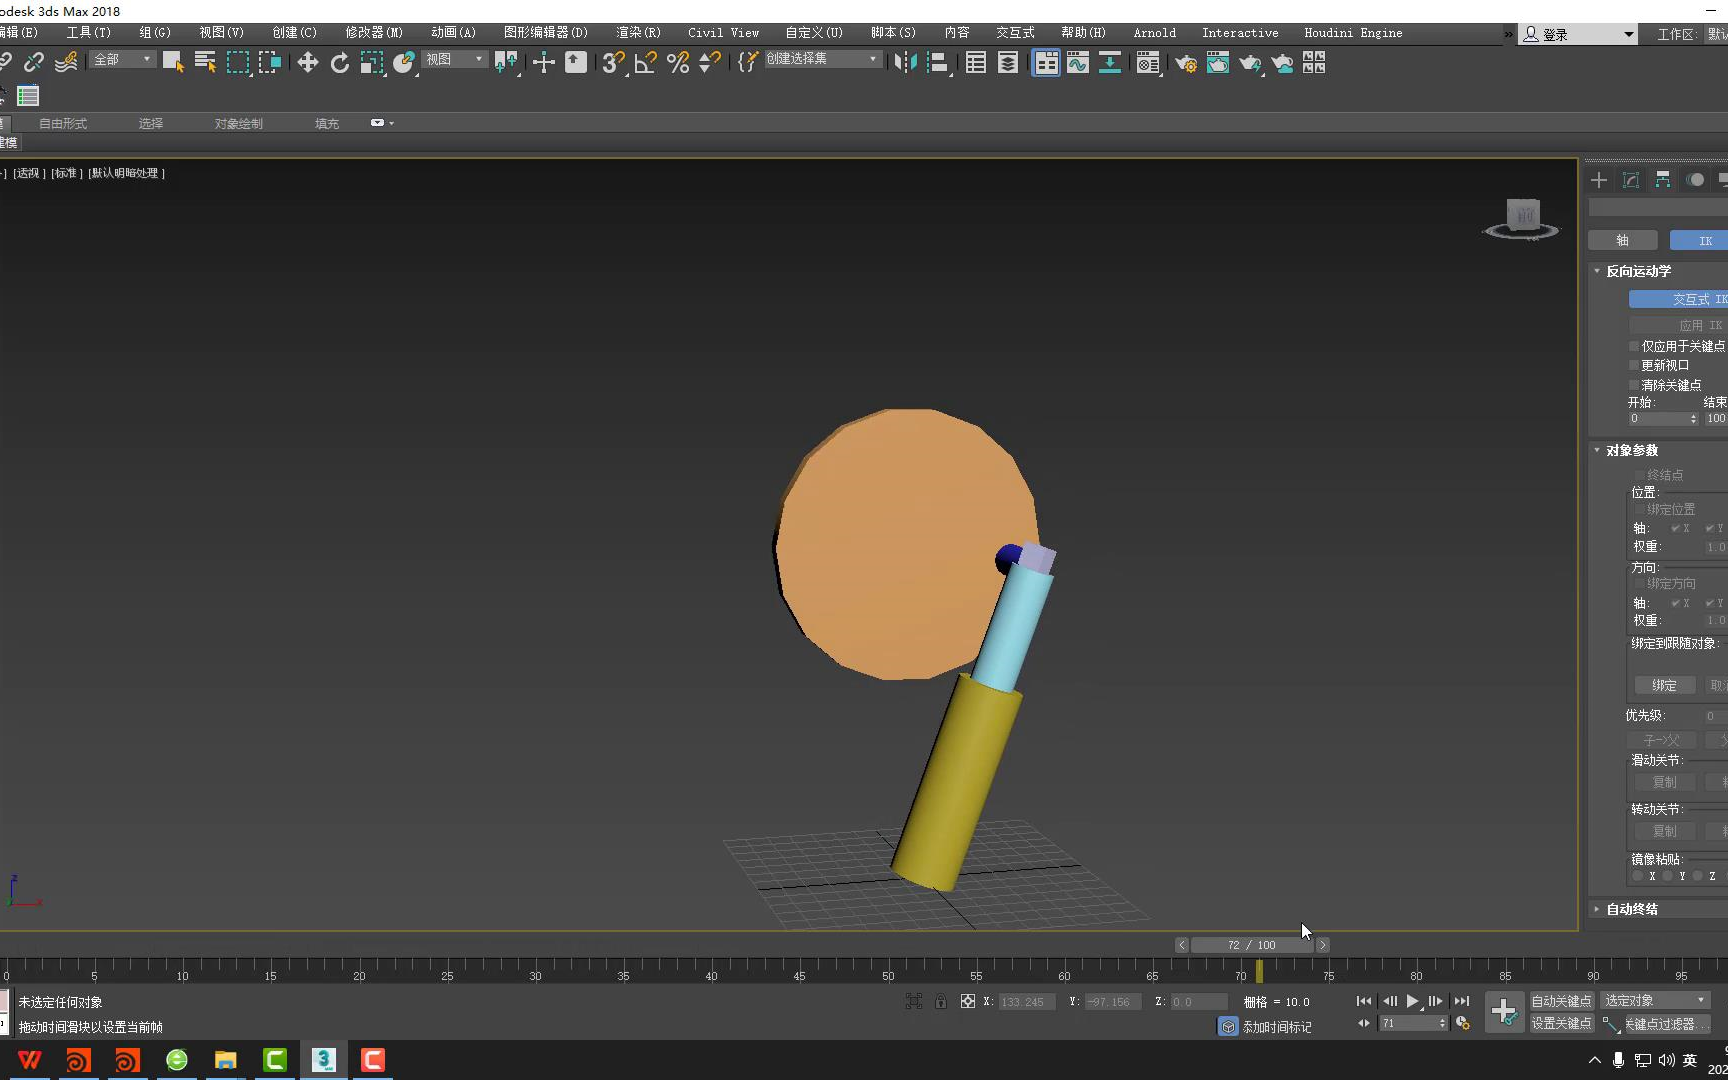
Task: Open the Render Setup dialog
Action: coord(1185,63)
